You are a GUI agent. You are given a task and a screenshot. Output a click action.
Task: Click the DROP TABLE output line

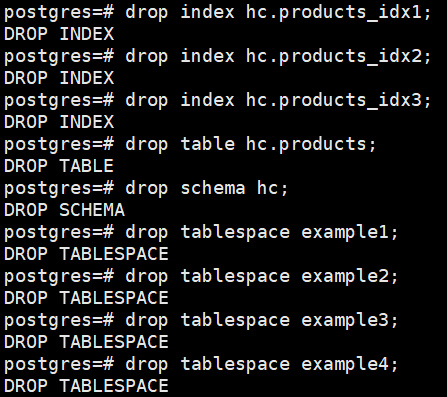(x=59, y=166)
